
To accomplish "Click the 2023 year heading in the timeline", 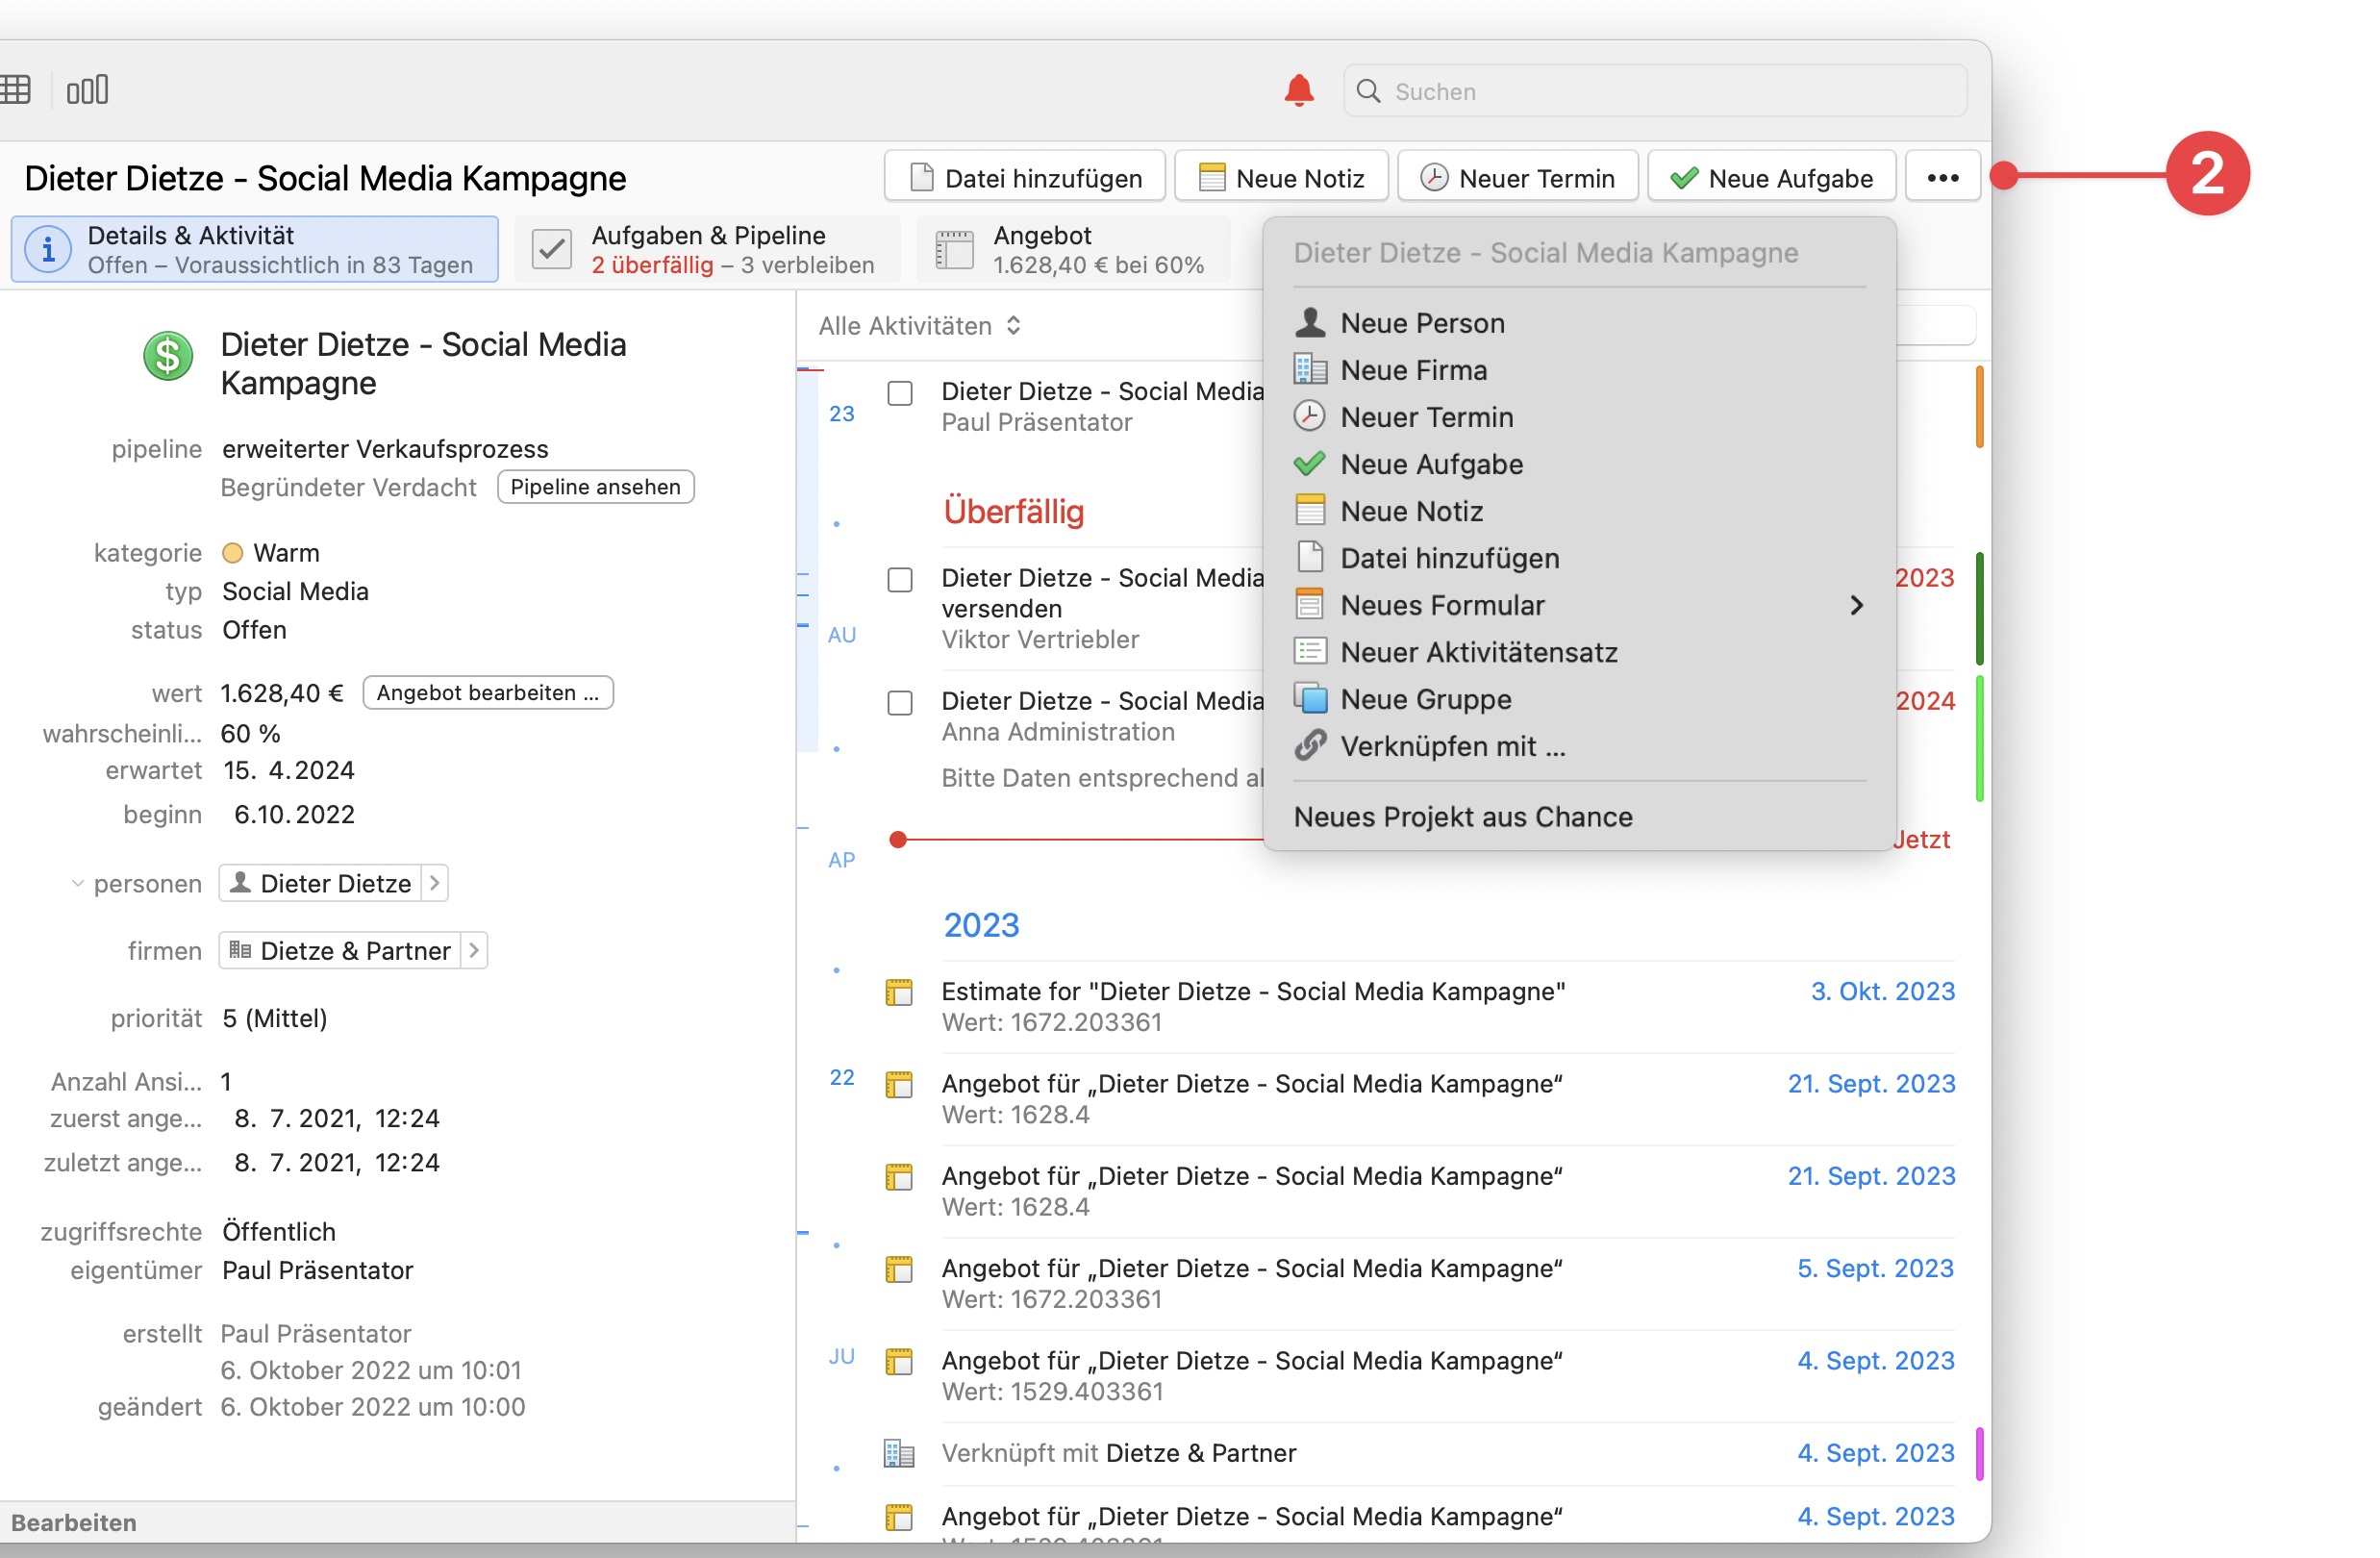I will pos(981,925).
